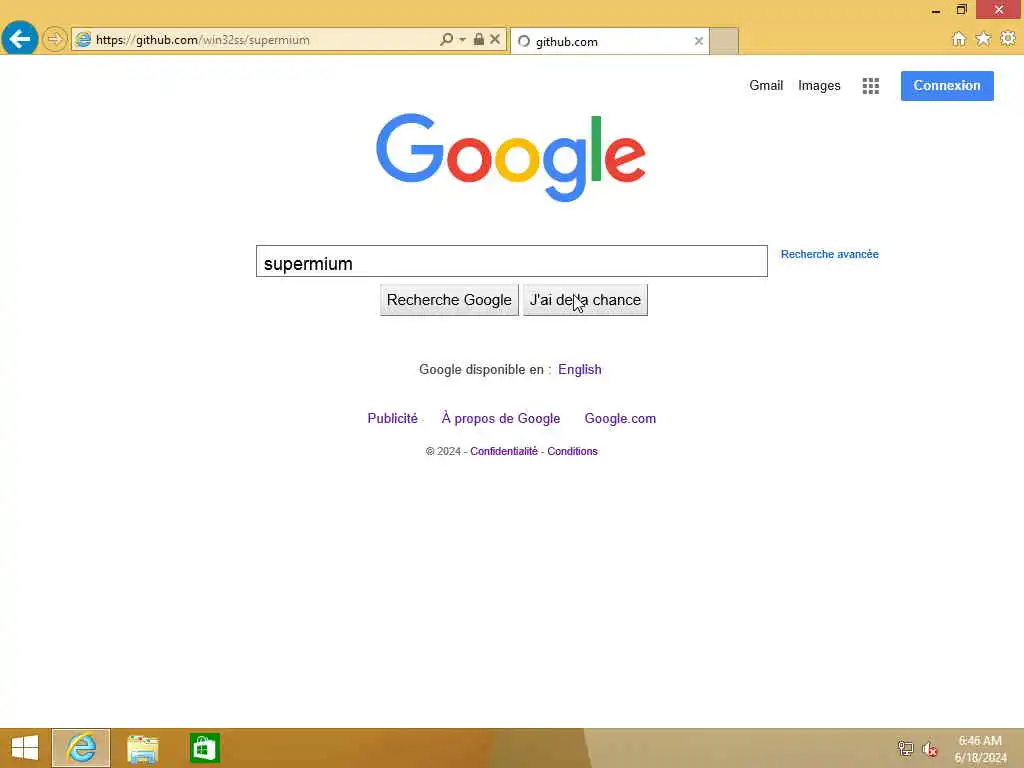Open the browser Home icon
Viewport: 1024px width, 768px height.
[x=959, y=39]
